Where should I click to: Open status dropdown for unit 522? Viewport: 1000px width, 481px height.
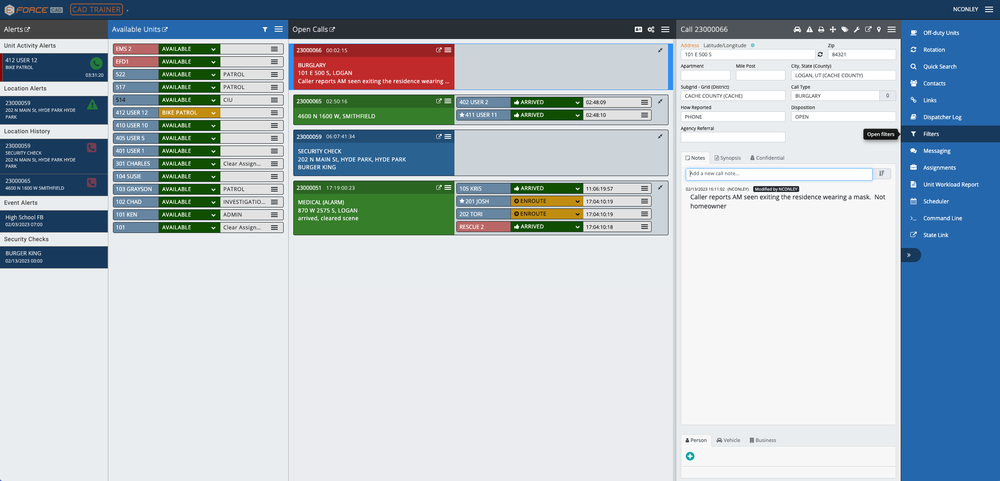pyautogui.click(x=189, y=75)
